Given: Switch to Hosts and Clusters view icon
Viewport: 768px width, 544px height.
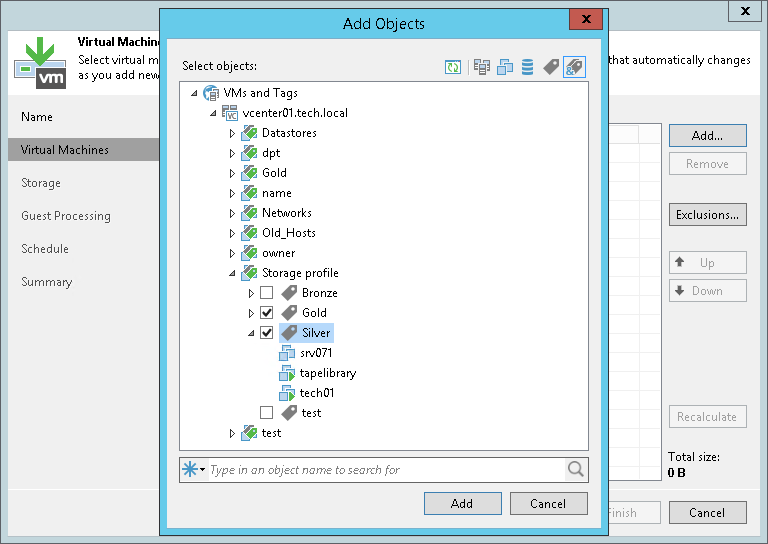Looking at the screenshot, I should 482,67.
